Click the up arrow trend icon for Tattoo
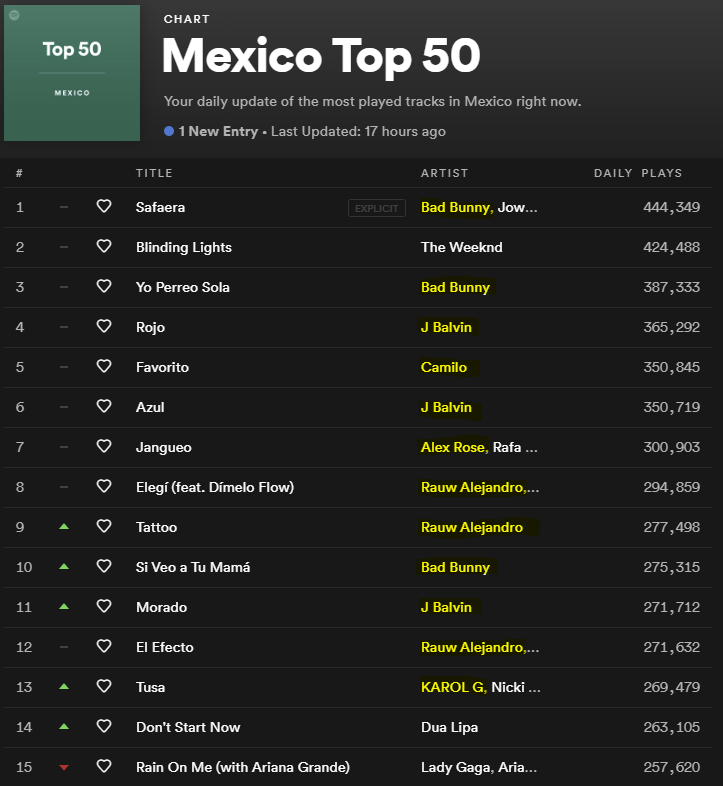The height and width of the screenshot is (786, 723). (64, 526)
